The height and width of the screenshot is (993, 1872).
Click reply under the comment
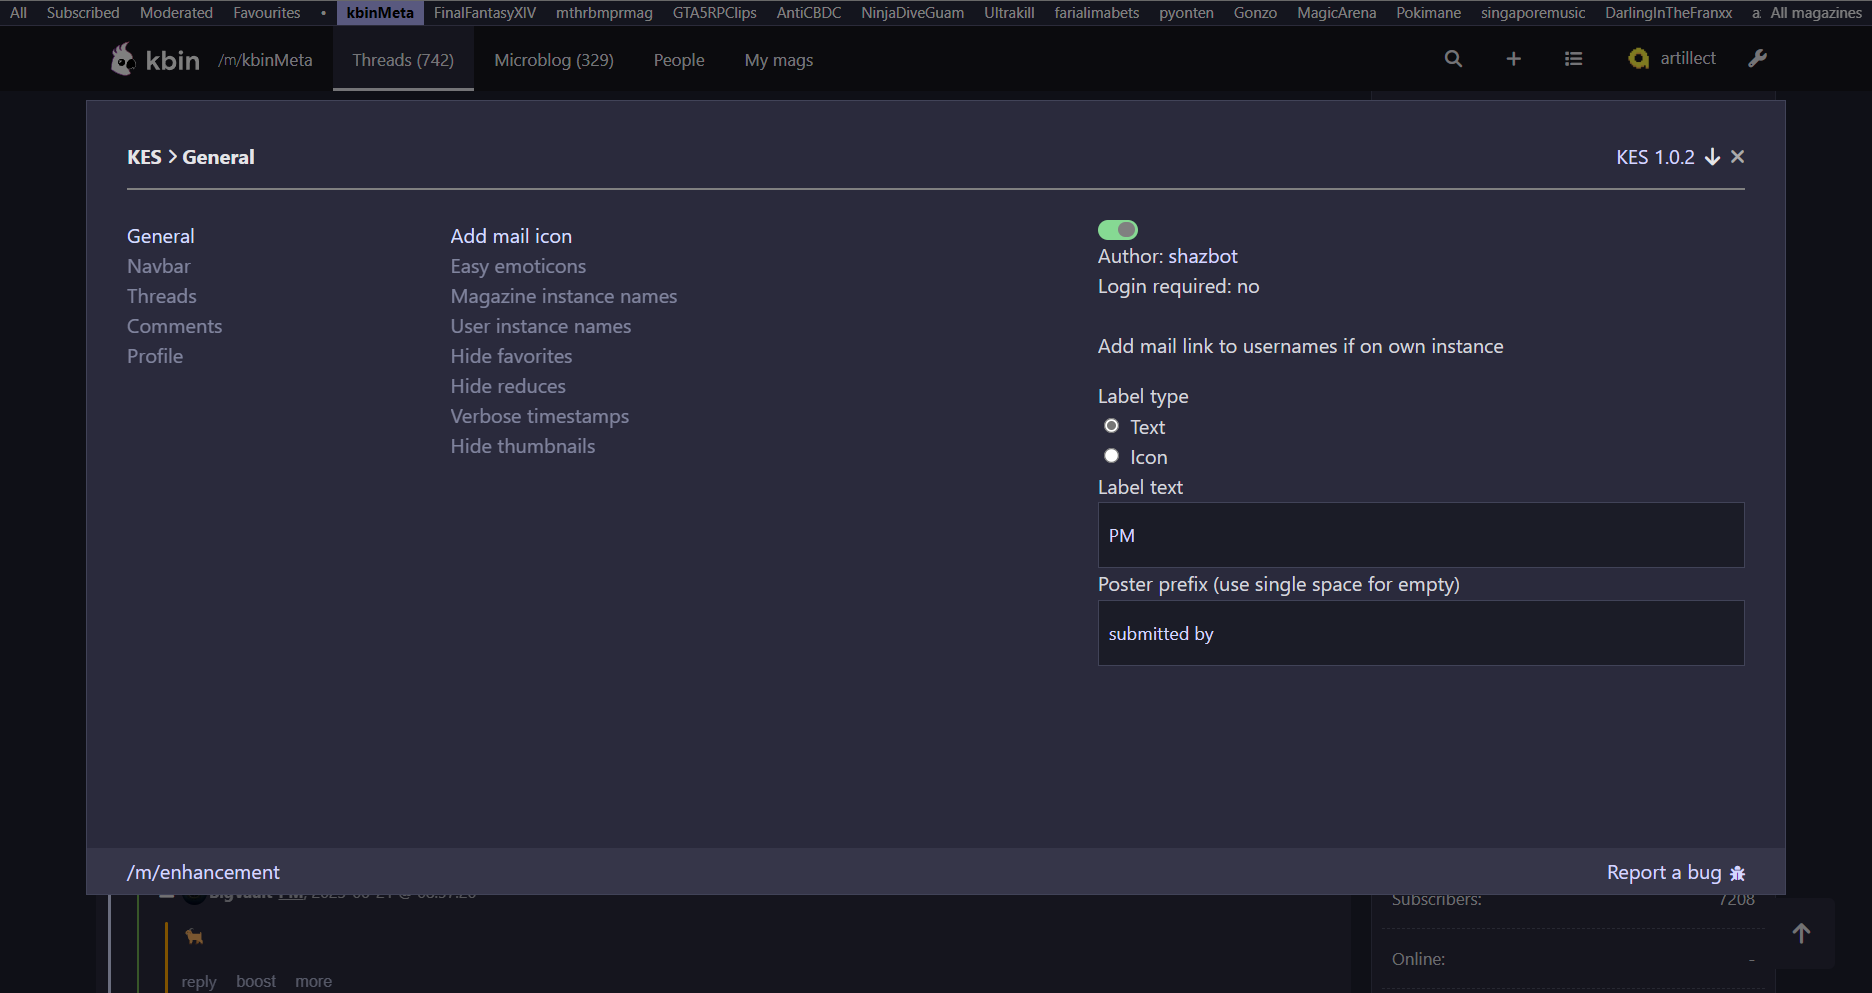199,982
